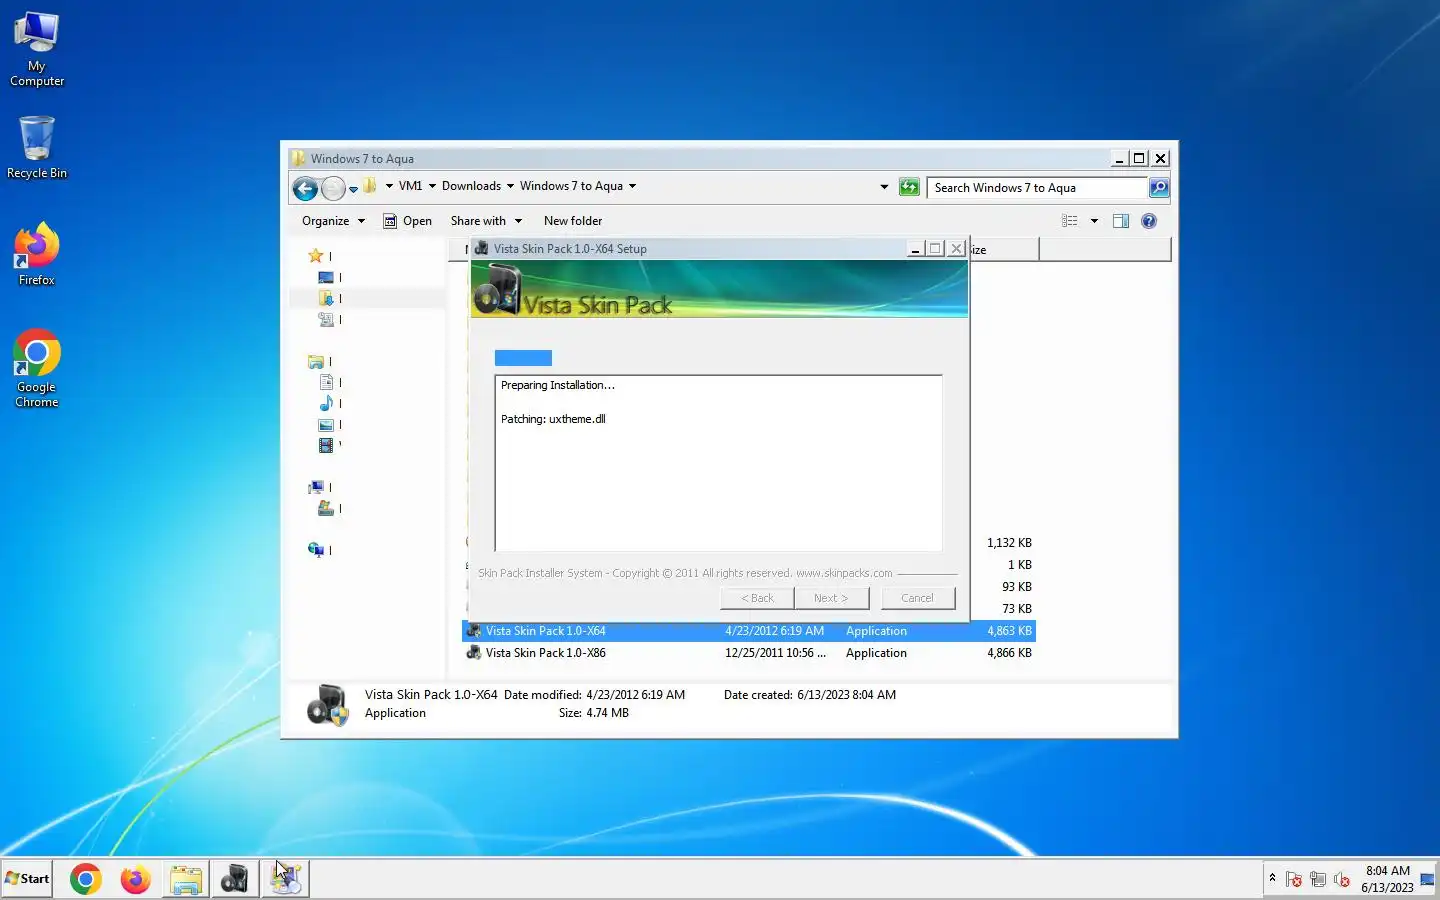This screenshot has width=1440, height=900.
Task: Click the Next button in Setup
Action: [831, 598]
